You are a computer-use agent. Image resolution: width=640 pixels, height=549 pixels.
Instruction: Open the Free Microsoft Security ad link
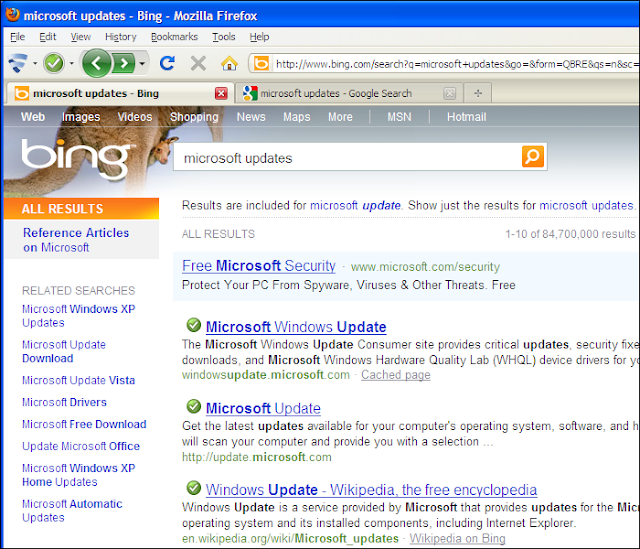coord(259,266)
